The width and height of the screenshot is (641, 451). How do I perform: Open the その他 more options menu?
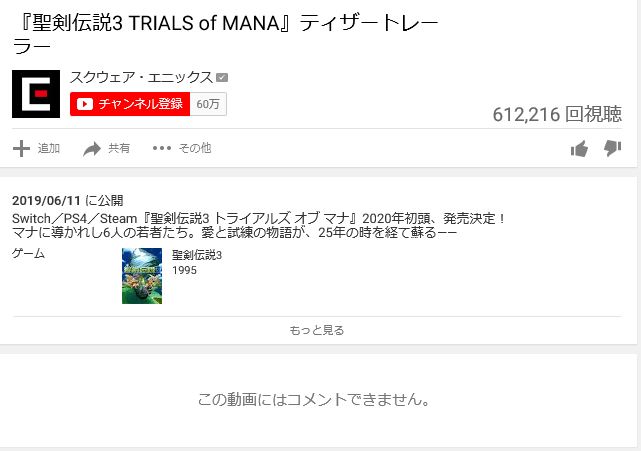182,148
